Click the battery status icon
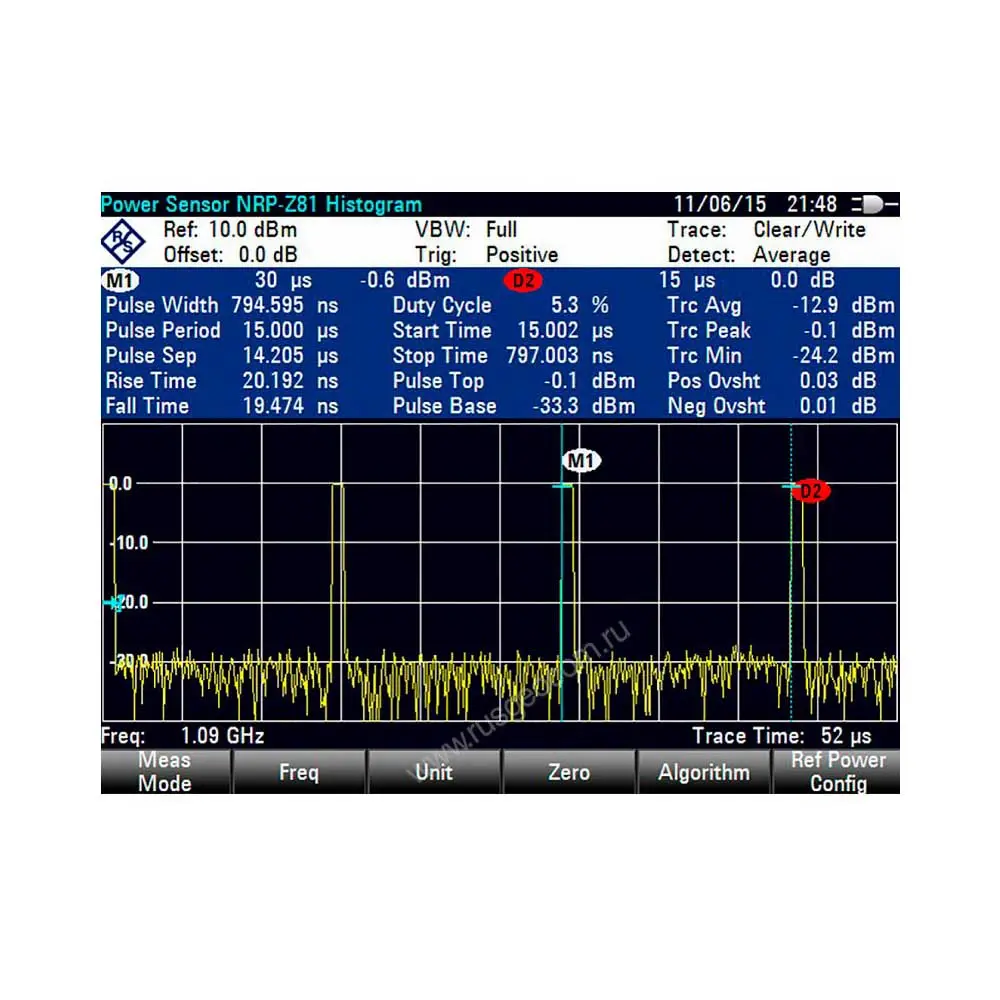1000x1000 pixels. (874, 205)
